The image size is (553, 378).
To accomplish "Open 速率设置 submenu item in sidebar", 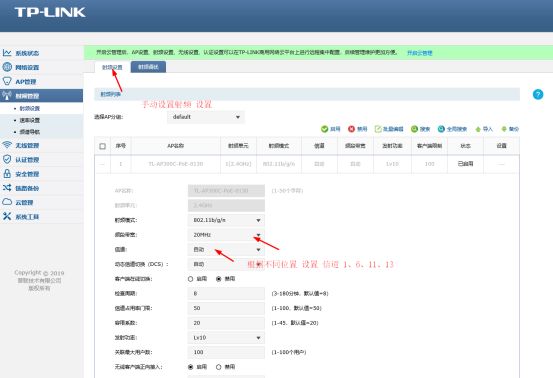I will (x=30, y=120).
